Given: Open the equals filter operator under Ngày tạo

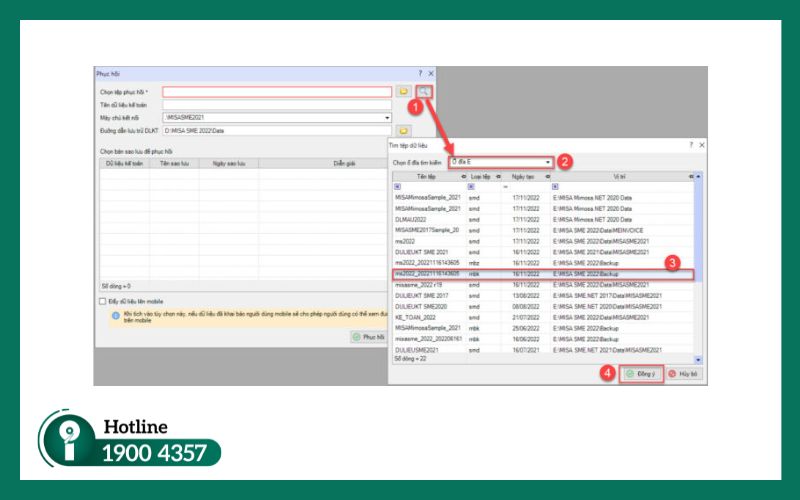Looking at the screenshot, I should click(x=506, y=187).
